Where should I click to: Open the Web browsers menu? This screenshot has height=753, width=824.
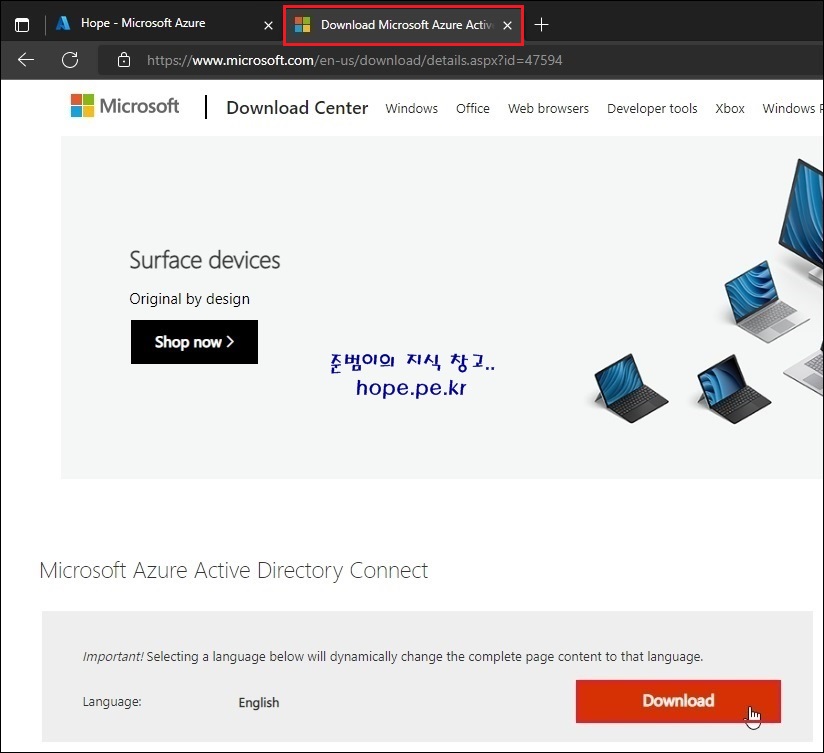[x=548, y=108]
